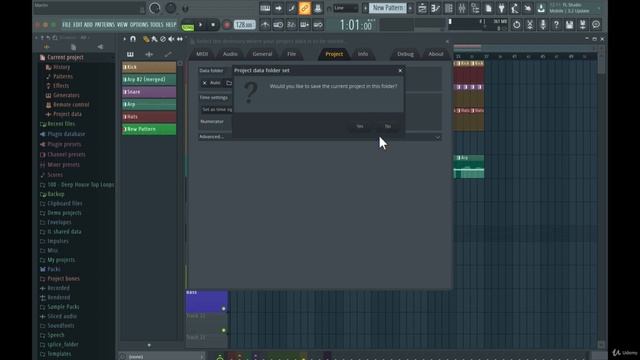Open the plugin picker plug icon
The width and height of the screenshot is (640, 360).
tap(502, 8)
